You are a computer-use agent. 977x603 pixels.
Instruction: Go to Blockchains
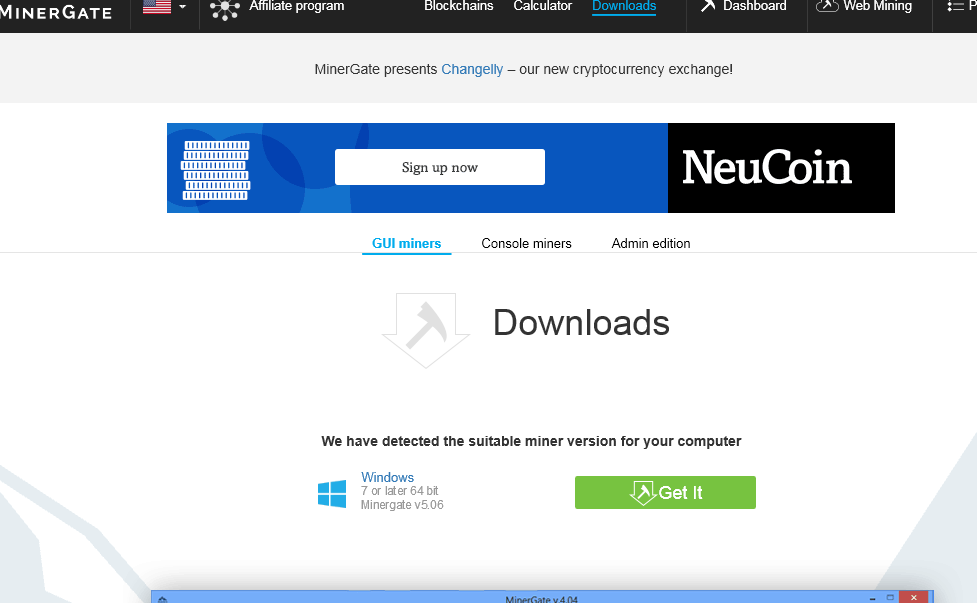click(459, 6)
